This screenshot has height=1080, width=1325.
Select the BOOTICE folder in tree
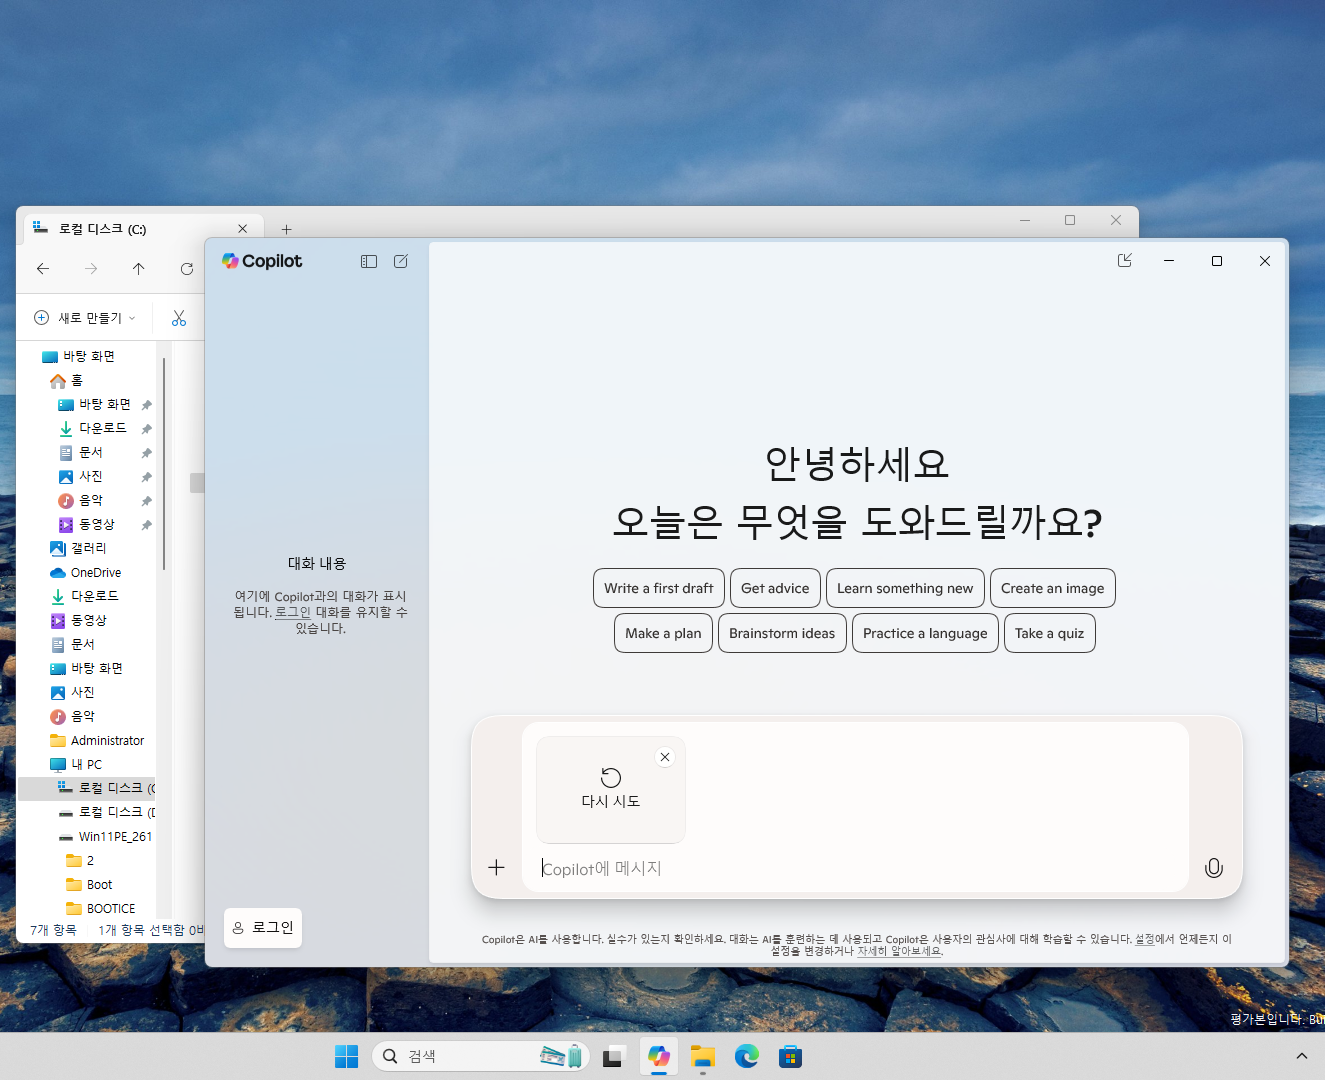coord(100,909)
